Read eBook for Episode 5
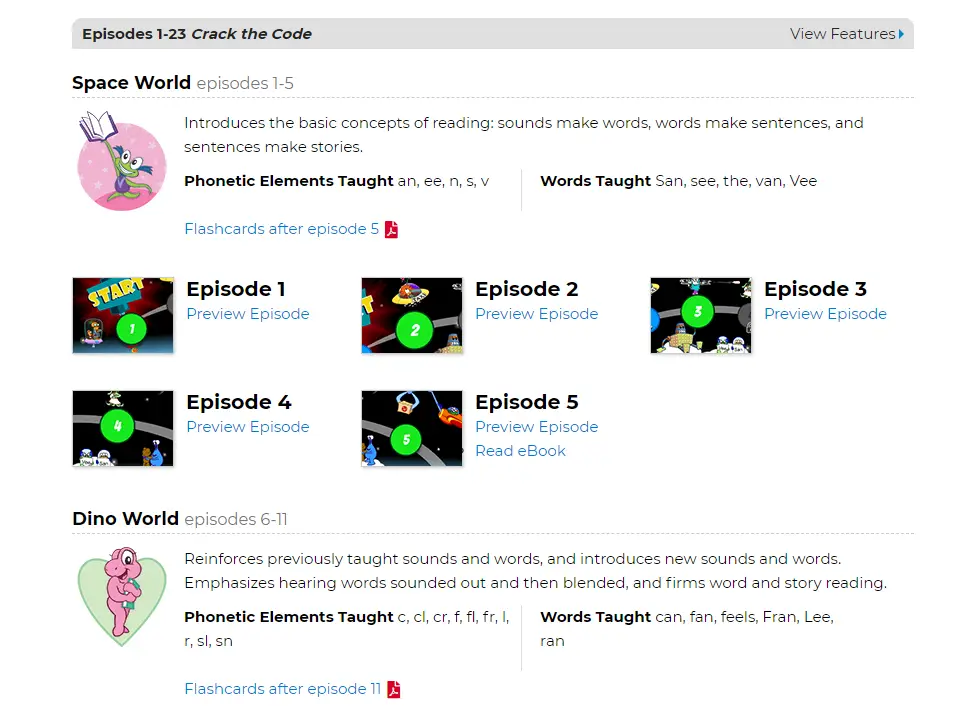 tap(521, 451)
